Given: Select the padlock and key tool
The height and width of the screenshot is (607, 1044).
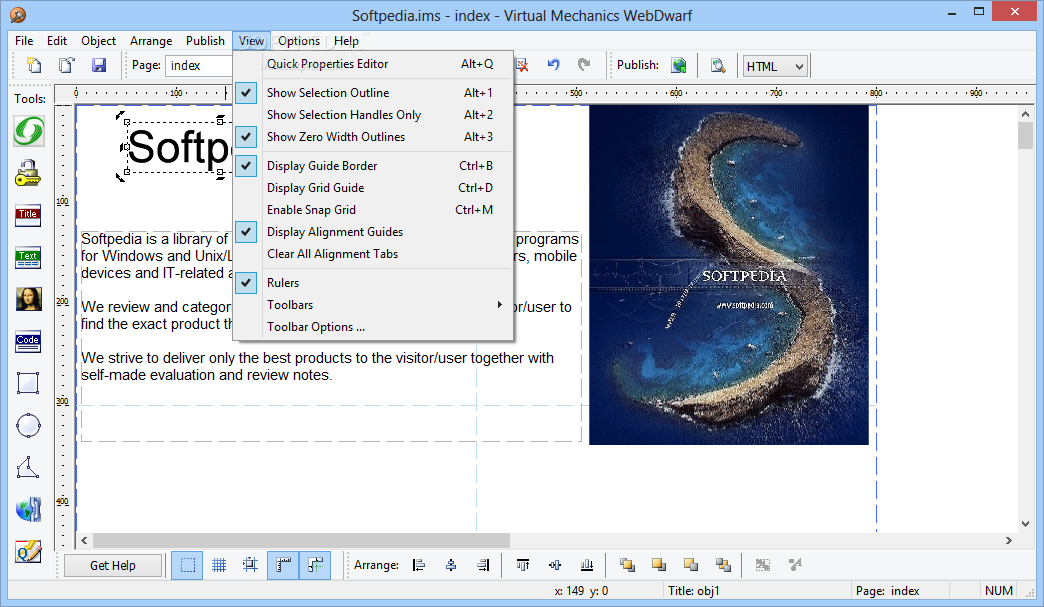Looking at the screenshot, I should click(x=28, y=173).
